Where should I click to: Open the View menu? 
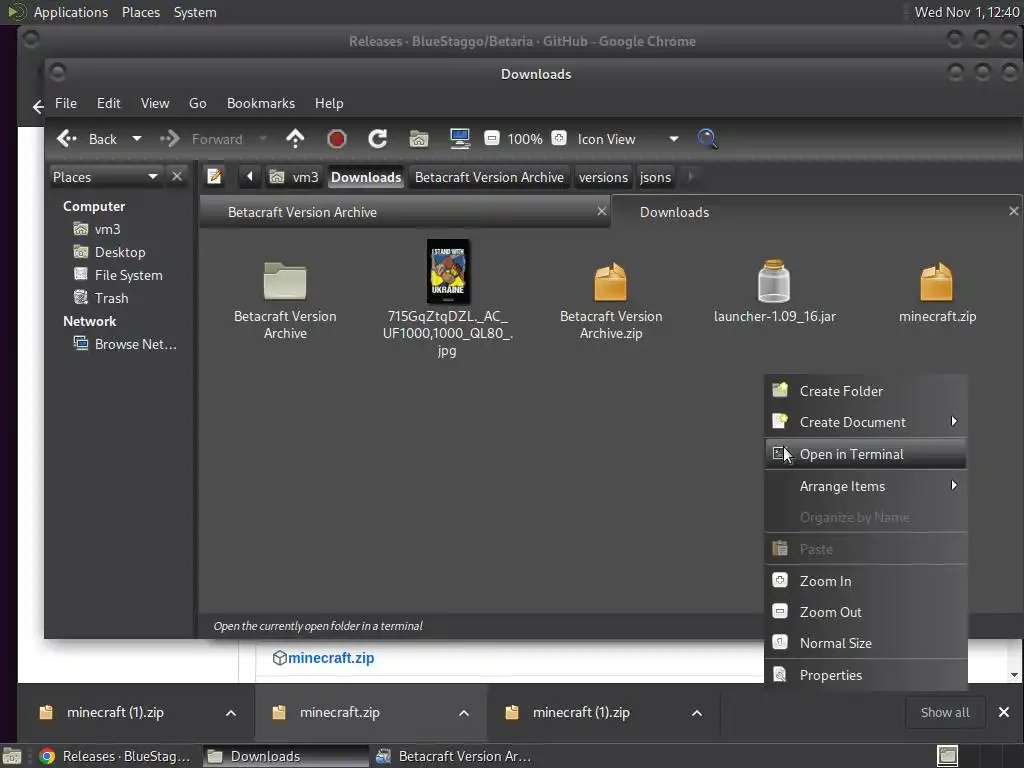155,103
